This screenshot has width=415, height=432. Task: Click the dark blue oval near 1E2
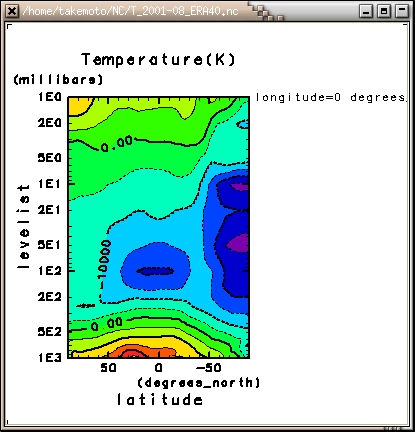(x=155, y=271)
